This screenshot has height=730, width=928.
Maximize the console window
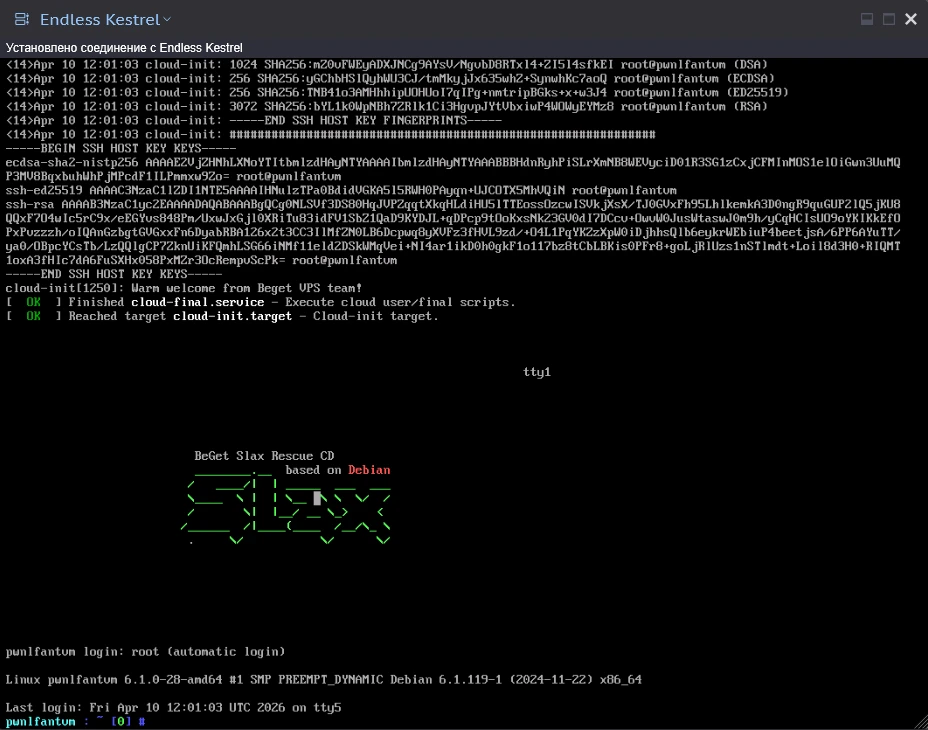889,20
